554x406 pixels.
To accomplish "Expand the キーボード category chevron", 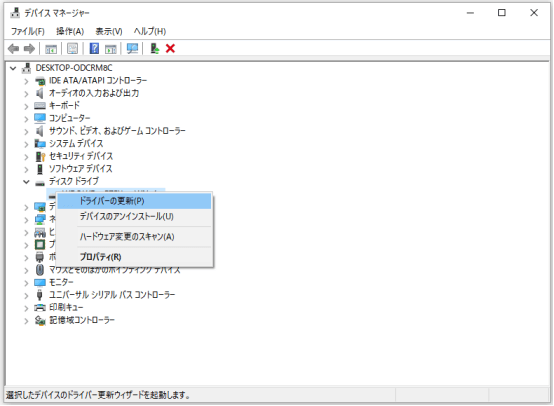I will [26, 106].
